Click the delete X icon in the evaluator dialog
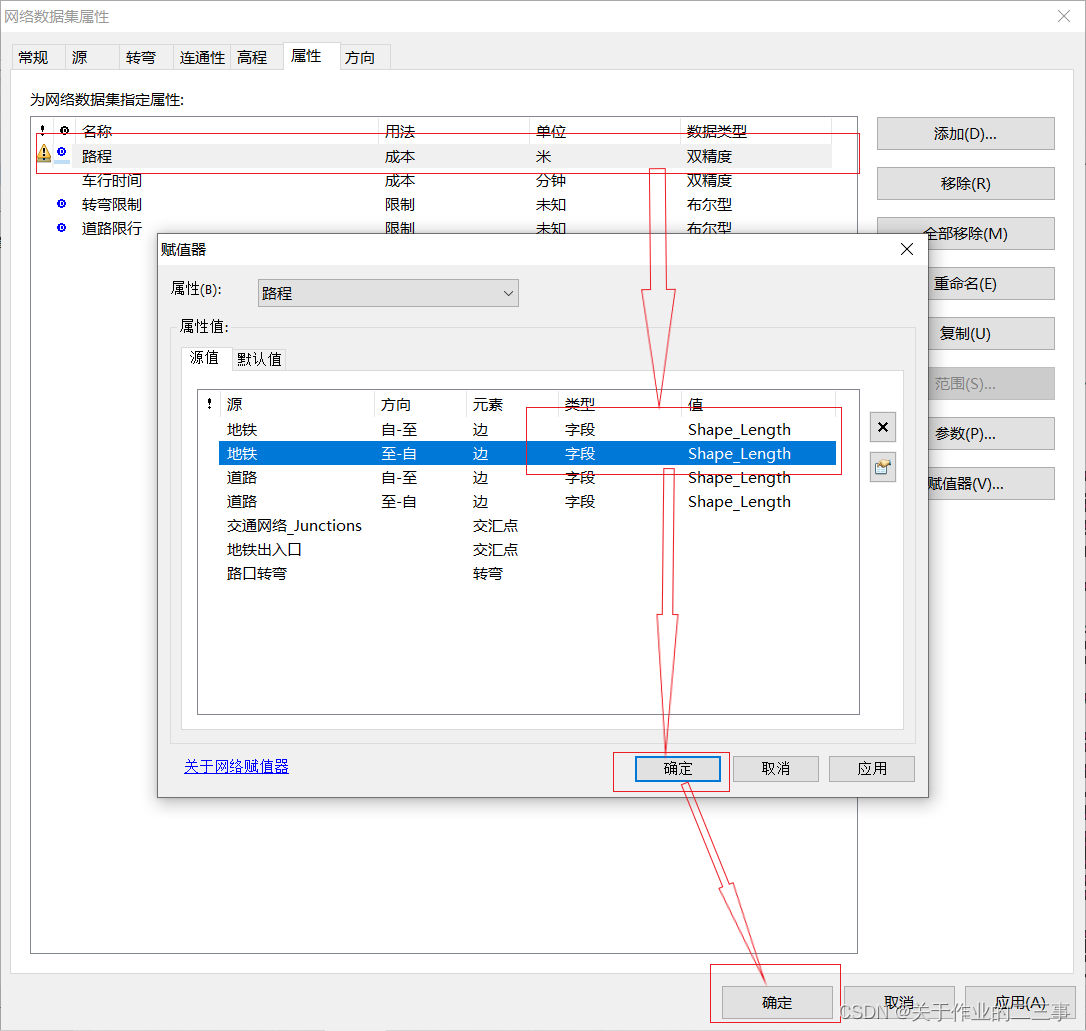Viewport: 1086px width, 1031px height. coord(882,427)
